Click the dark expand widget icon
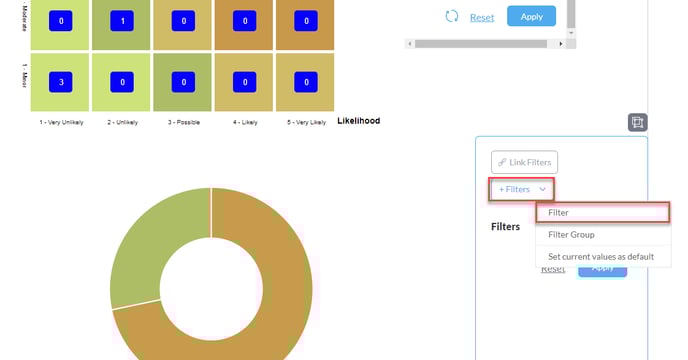Screen dimensions: 688x360 [638, 122]
